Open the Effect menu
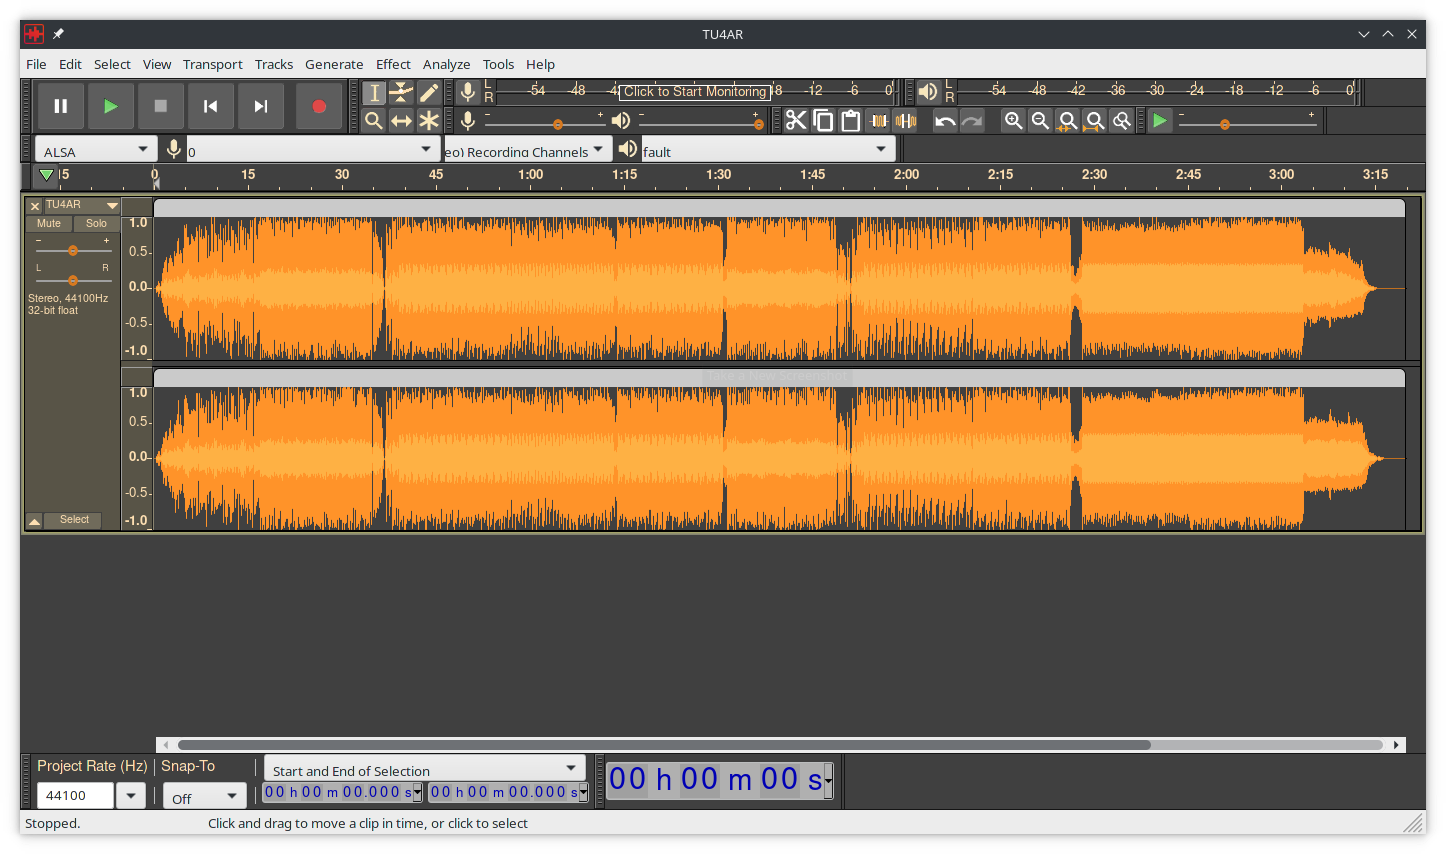The image size is (1446, 854). pos(393,64)
